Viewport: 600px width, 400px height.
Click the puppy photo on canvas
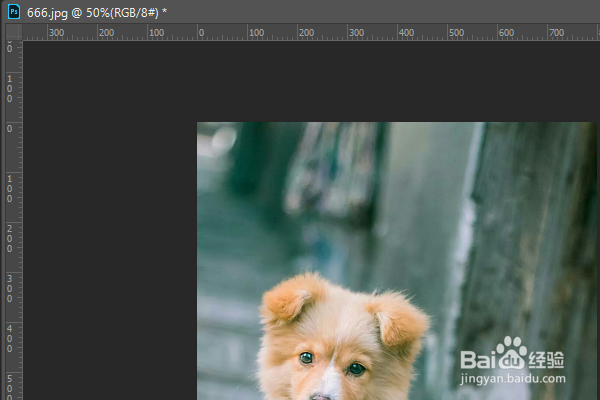pyautogui.click(x=396, y=261)
